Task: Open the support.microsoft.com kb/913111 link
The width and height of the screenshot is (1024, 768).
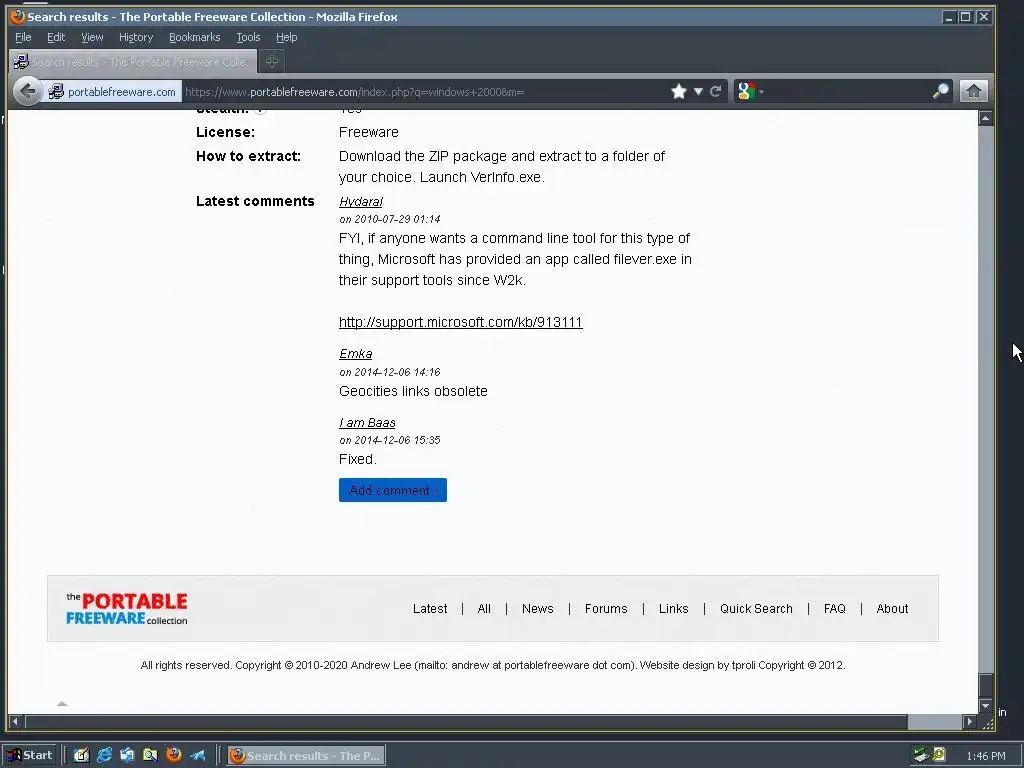Action: coord(460,322)
